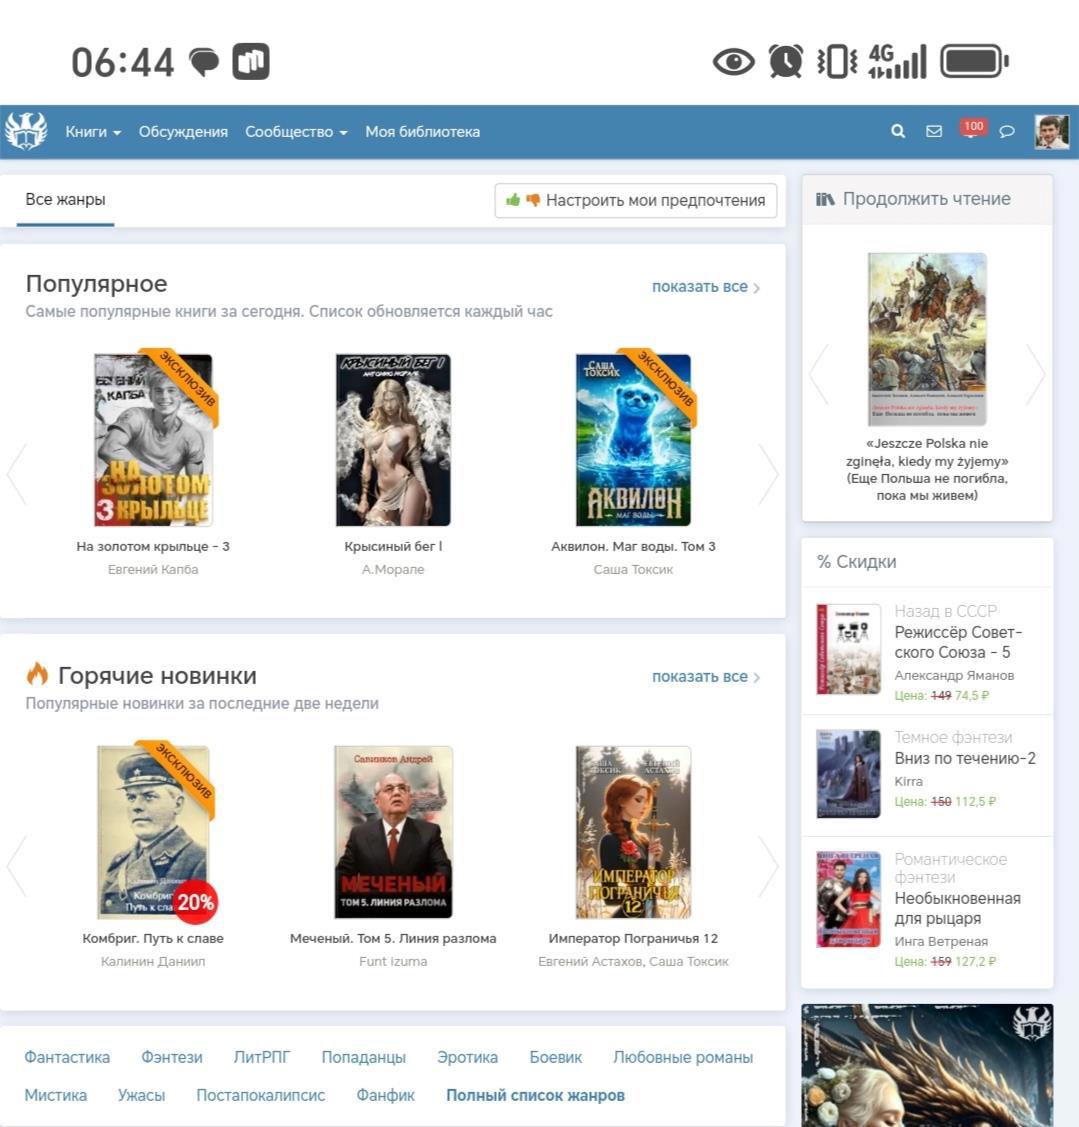Open the Jeszcze Polska nie zginęła cover
The width and height of the screenshot is (1079, 1127).
point(927,339)
